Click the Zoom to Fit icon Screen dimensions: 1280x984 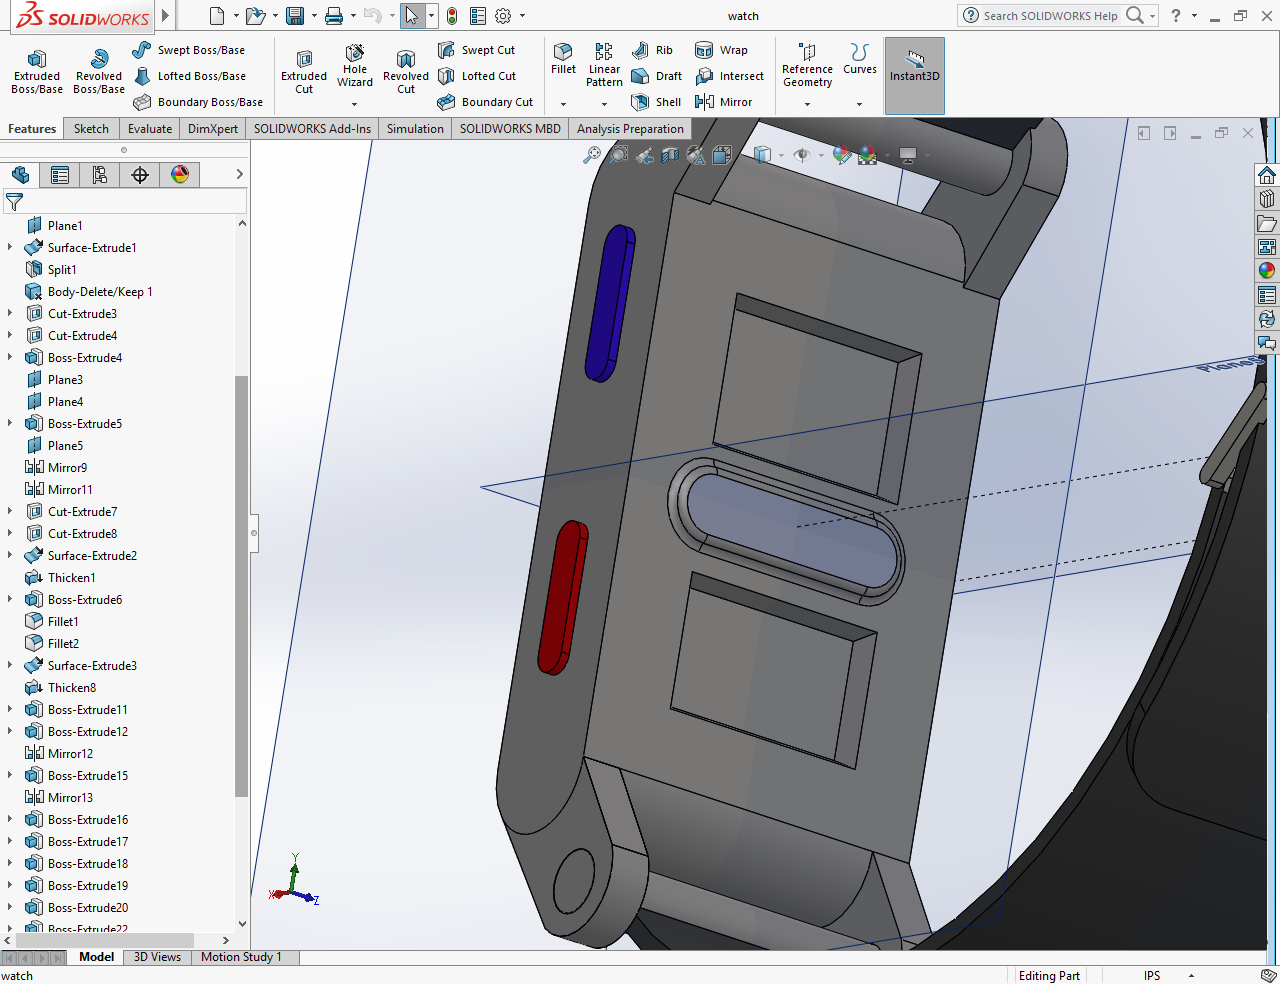tap(592, 155)
